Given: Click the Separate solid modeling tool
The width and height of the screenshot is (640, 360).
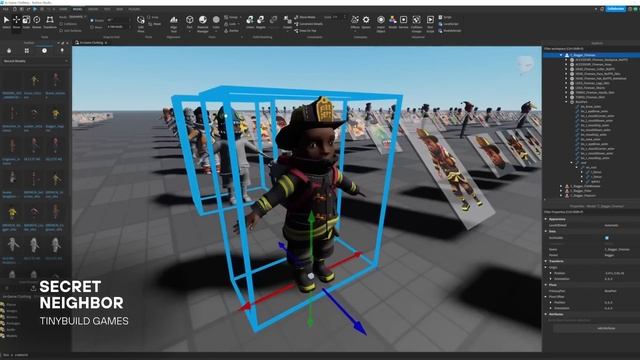Looking at the screenshot, I should coord(273,22).
